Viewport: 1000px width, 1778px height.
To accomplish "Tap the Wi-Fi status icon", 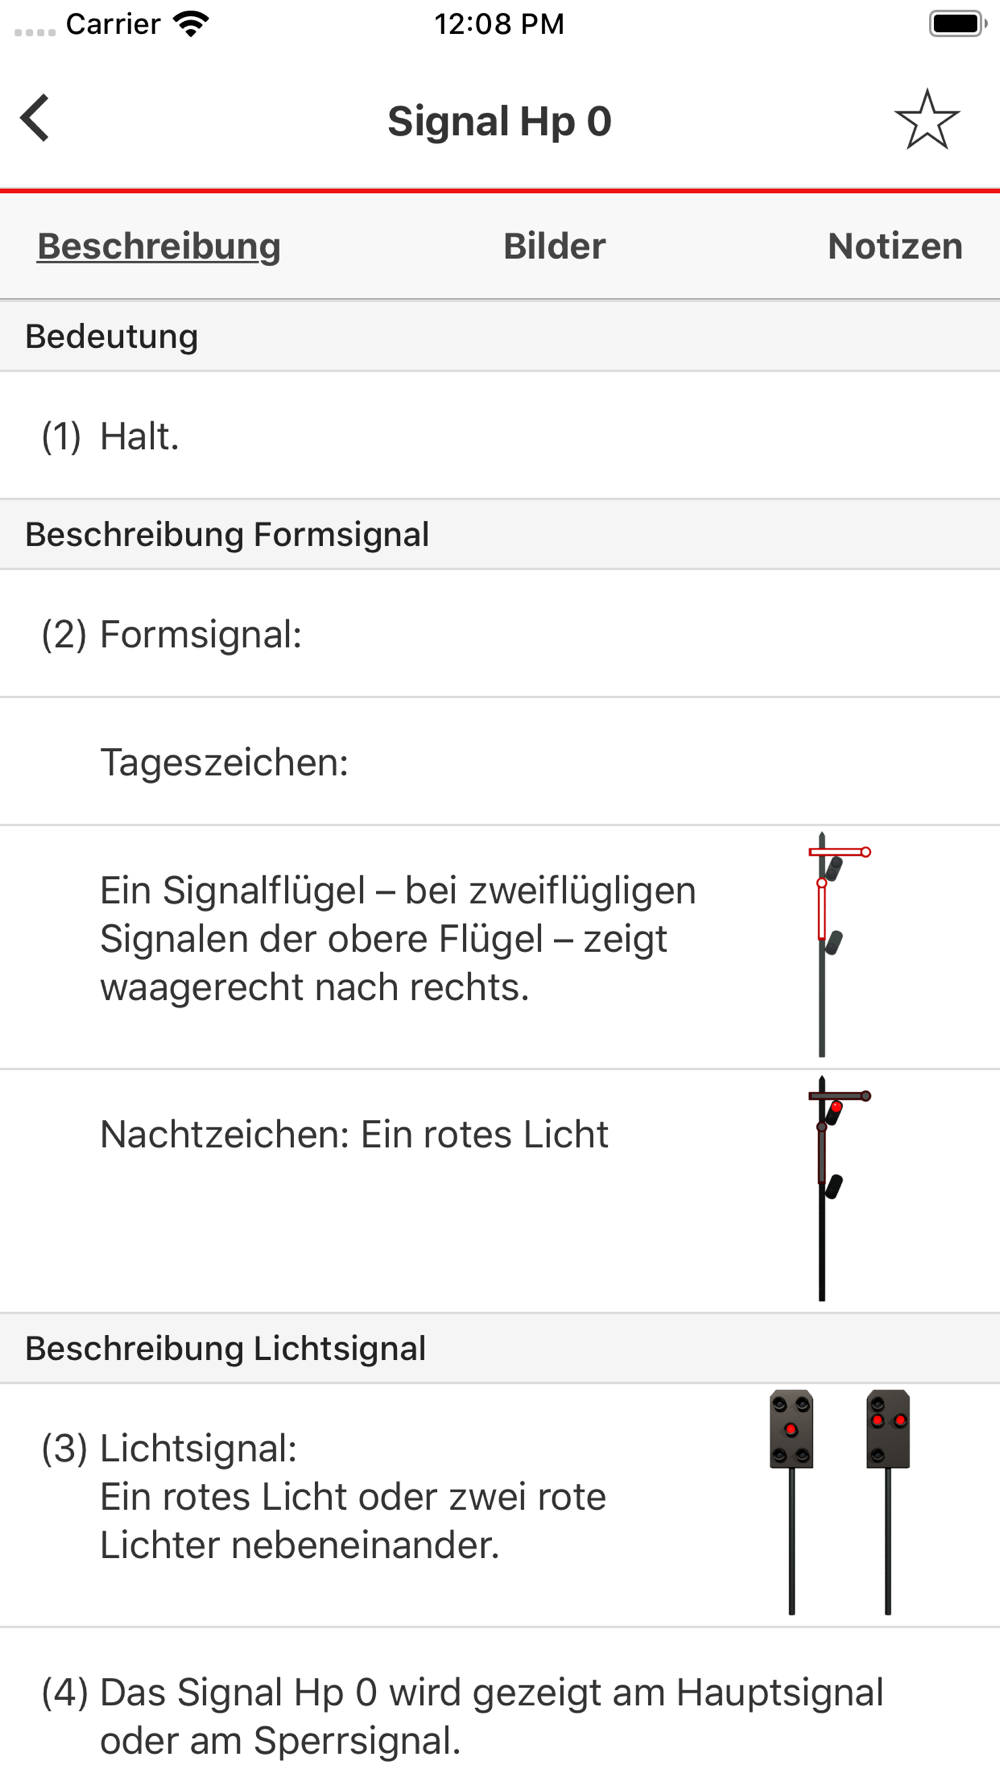I will coord(191,24).
